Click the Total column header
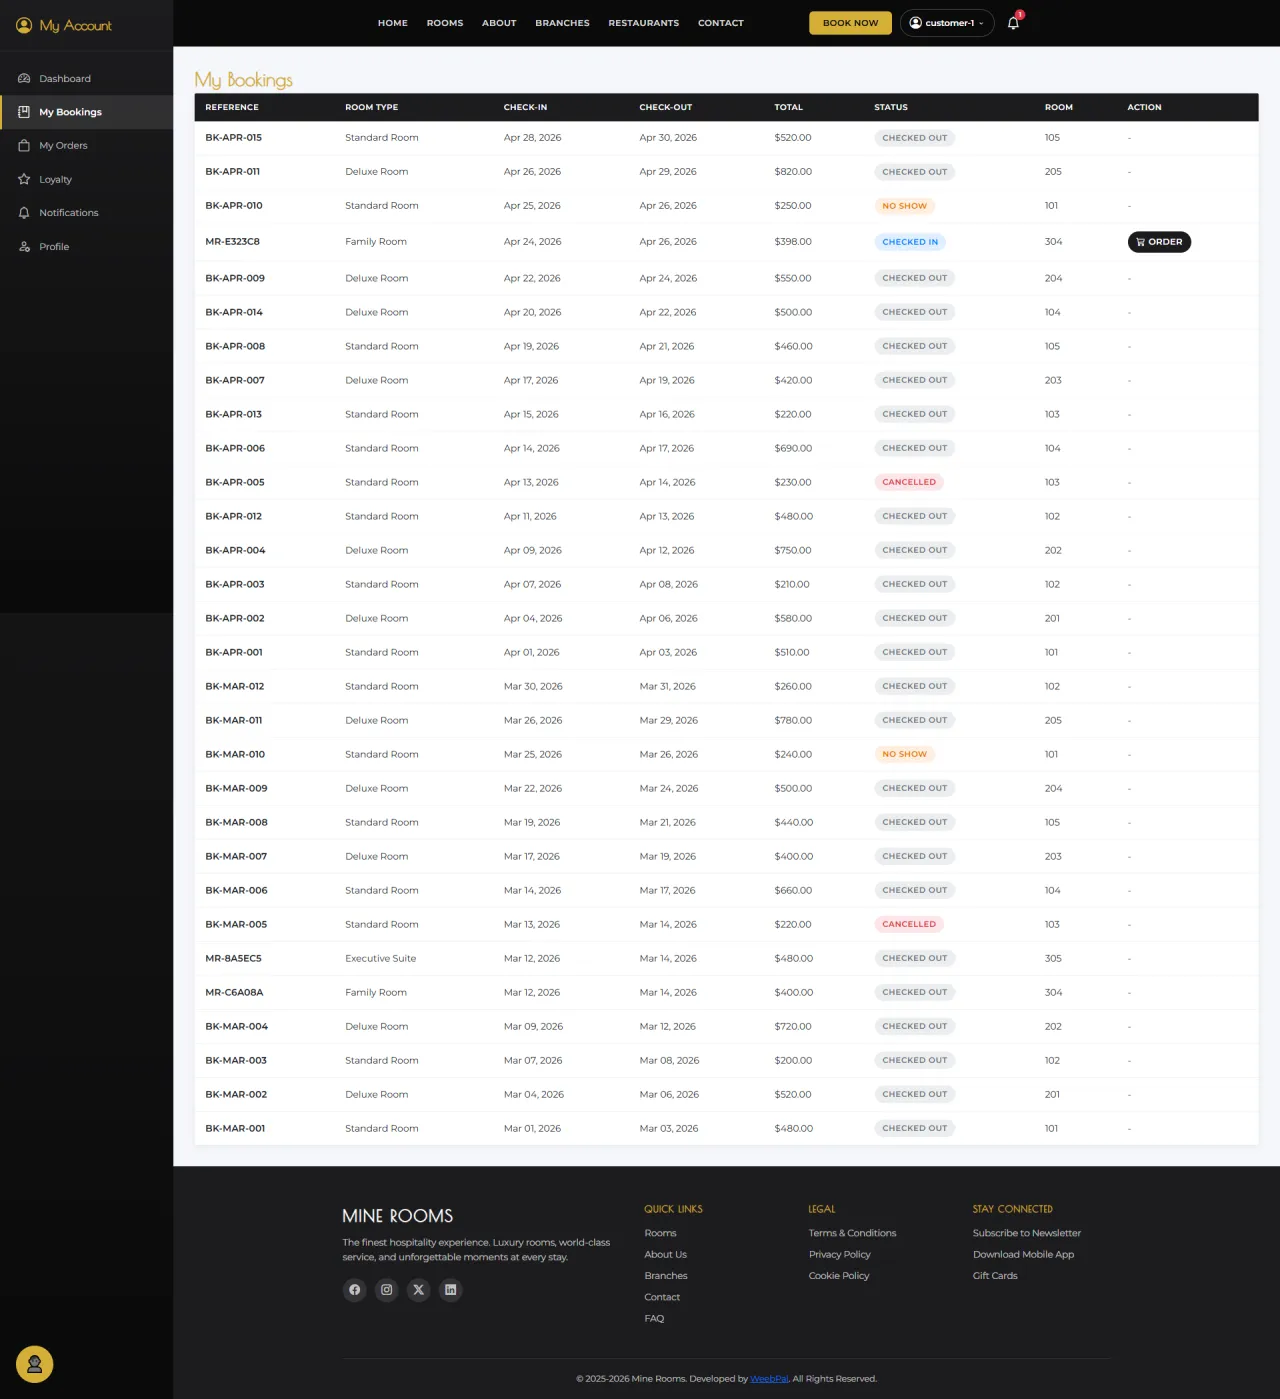Viewport: 1280px width, 1399px height. [788, 107]
